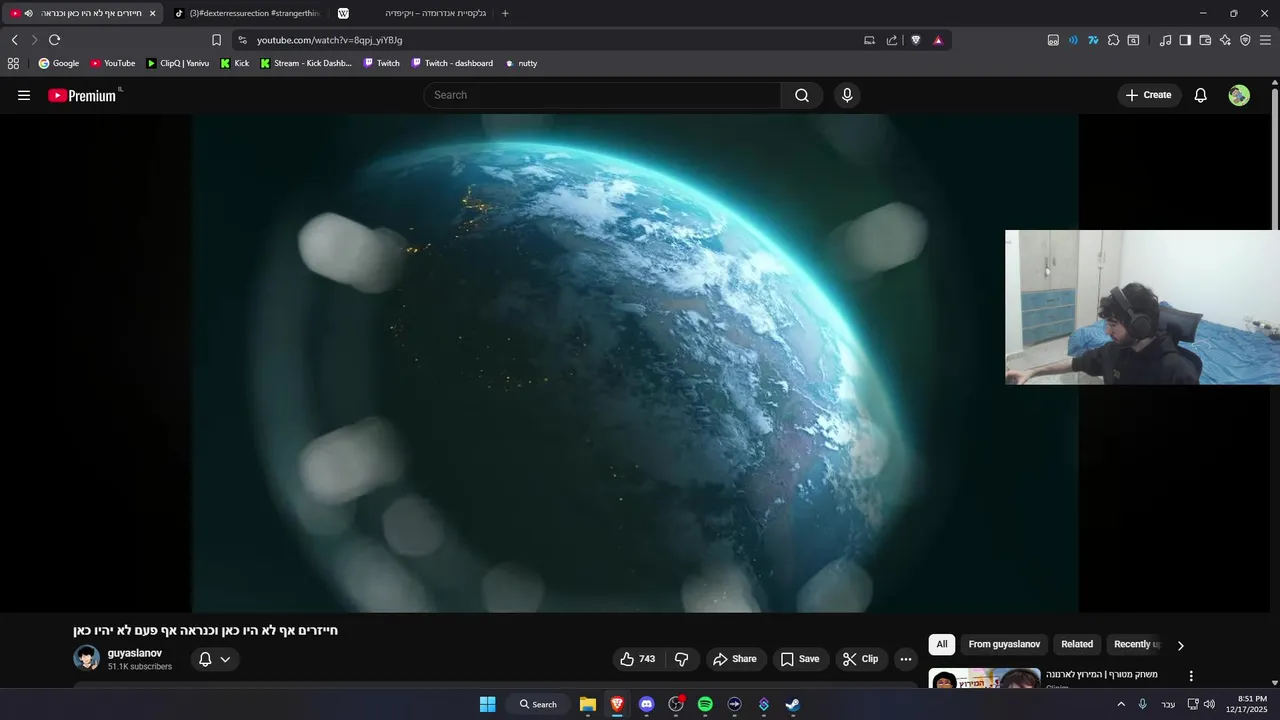The image size is (1280, 720).
Task: Open a new browser tab
Action: click(x=505, y=13)
